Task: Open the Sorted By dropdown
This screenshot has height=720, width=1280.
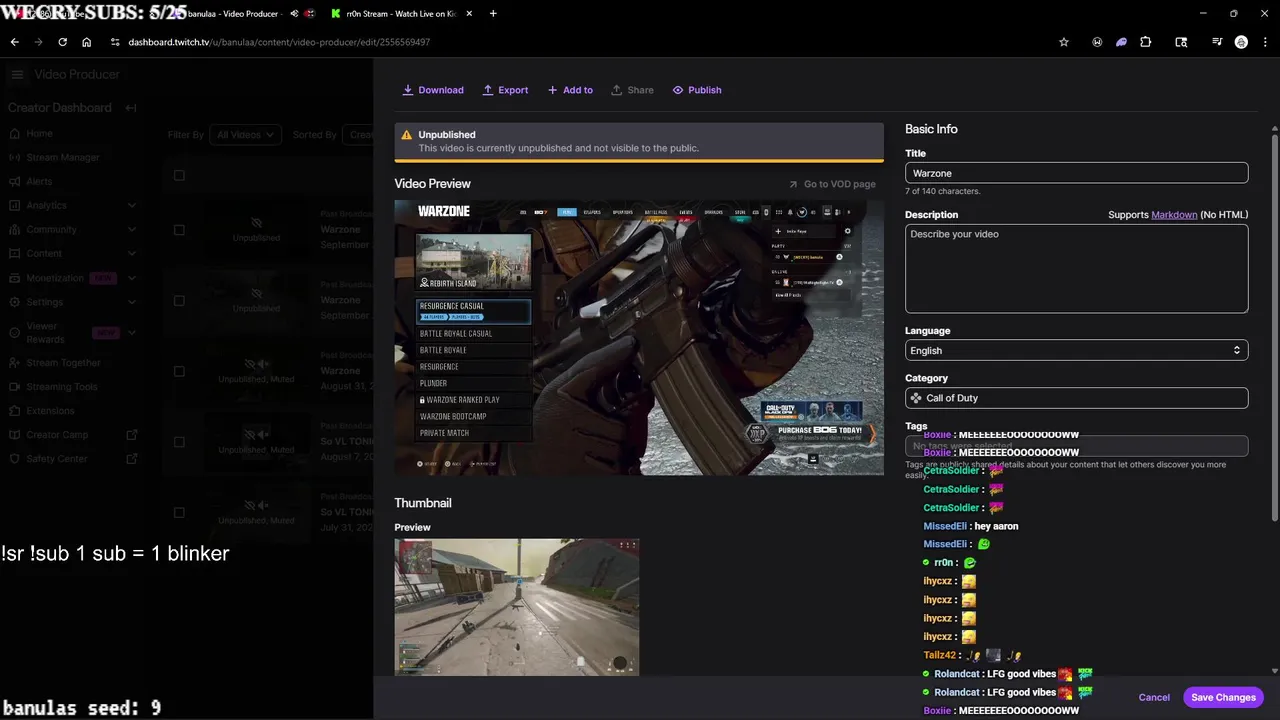Action: coord(358,135)
